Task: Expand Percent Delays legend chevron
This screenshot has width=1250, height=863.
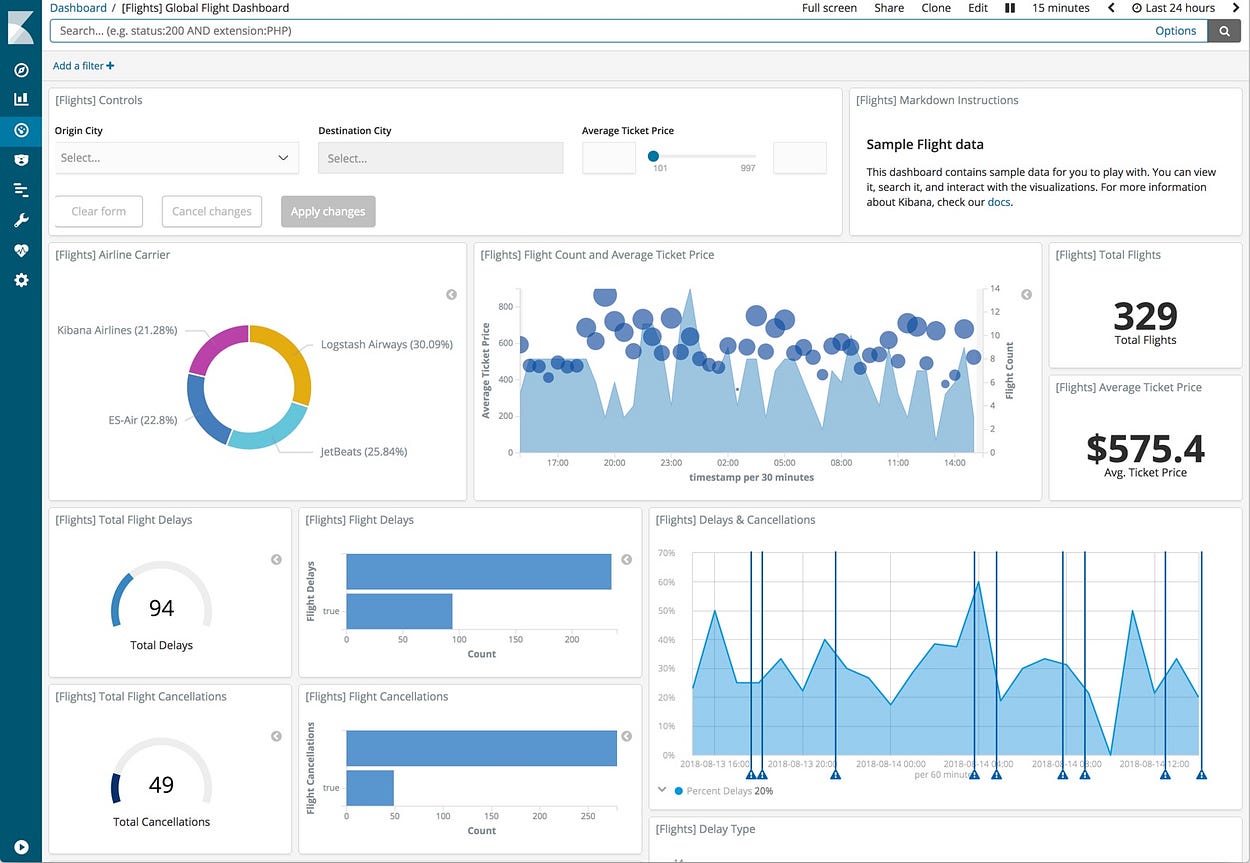Action: [x=662, y=789]
